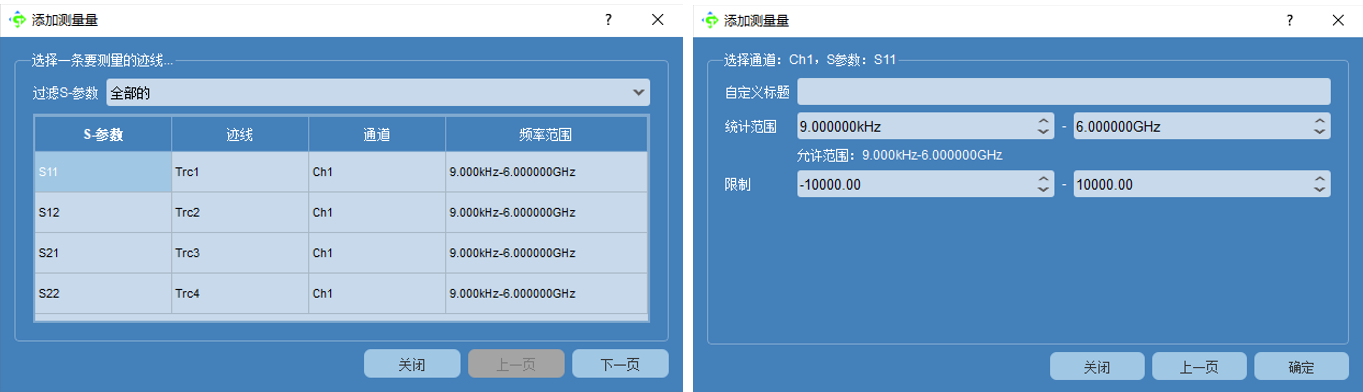Screen dimensions: 1363x392
Task: Focus the 自定义标题 text field
Action: tap(1063, 92)
